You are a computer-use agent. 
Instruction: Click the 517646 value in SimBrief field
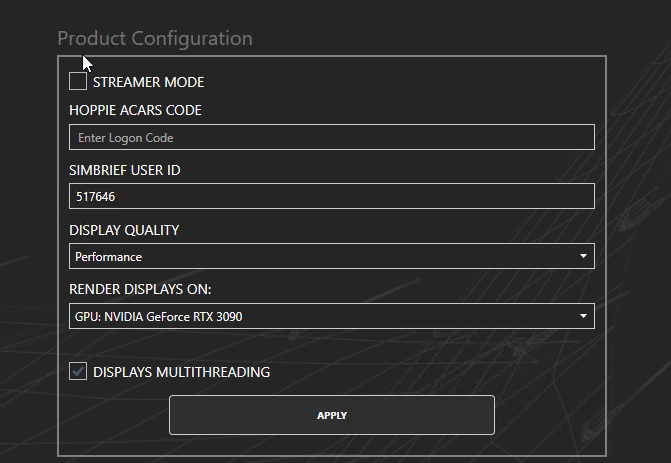coord(95,197)
